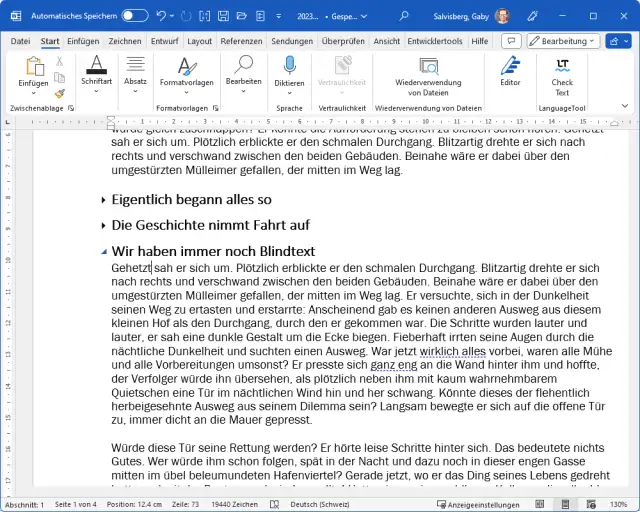Click the format painter brush icon
Screen dimensions: 640x512
tap(60, 93)
